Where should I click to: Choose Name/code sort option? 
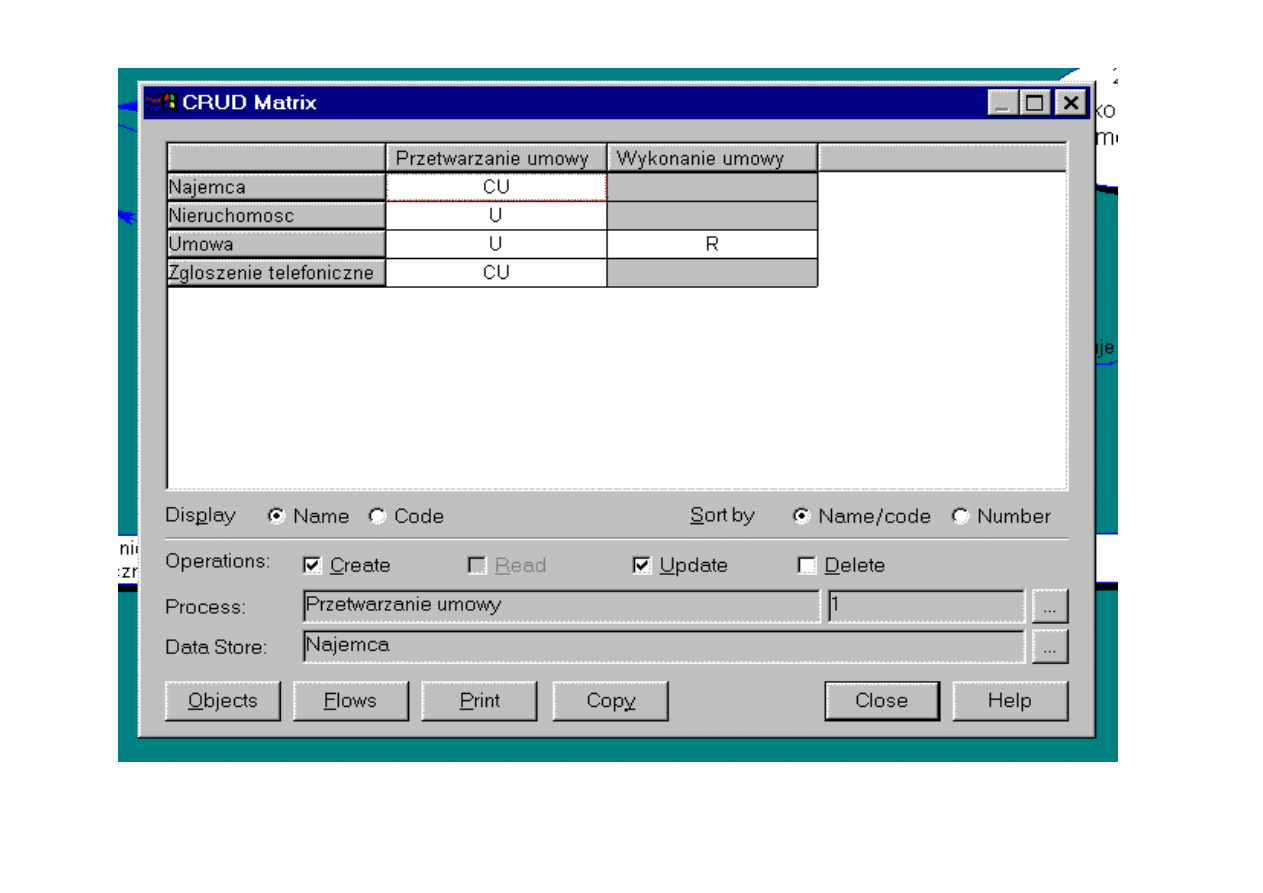[x=802, y=517]
